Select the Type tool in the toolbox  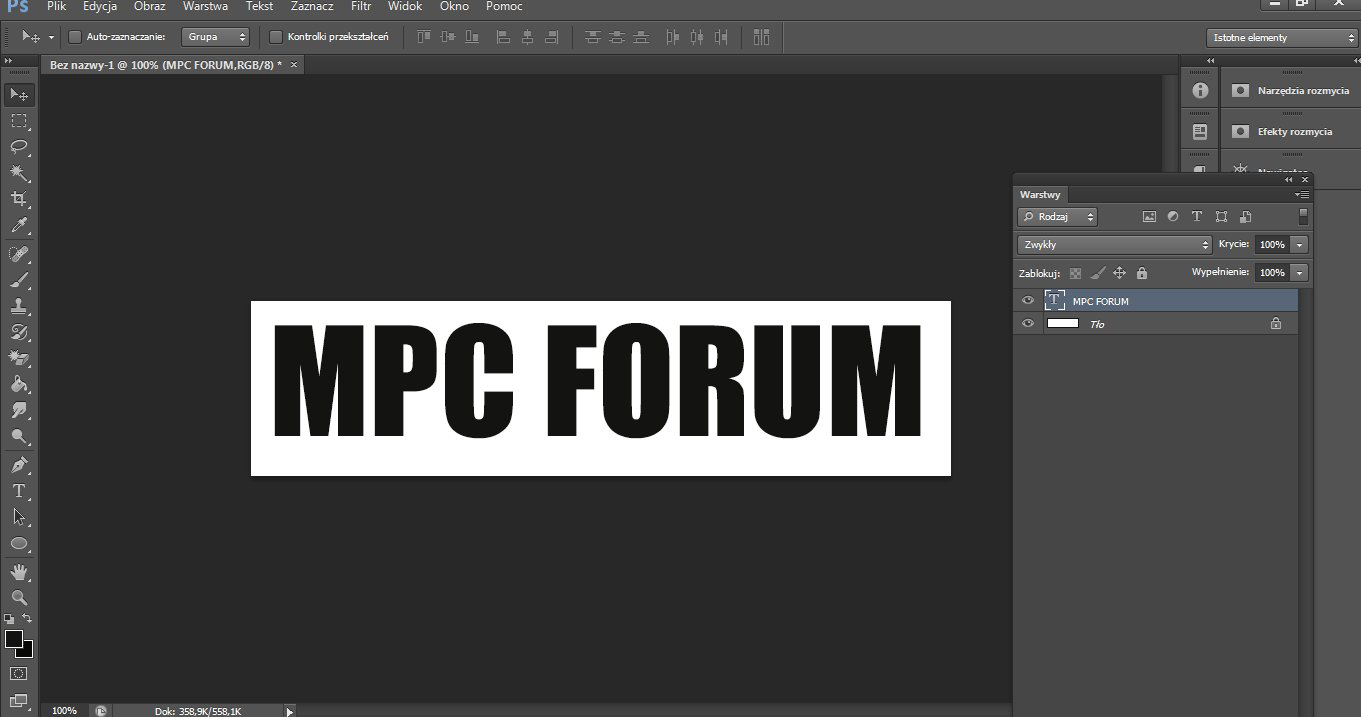[19, 491]
